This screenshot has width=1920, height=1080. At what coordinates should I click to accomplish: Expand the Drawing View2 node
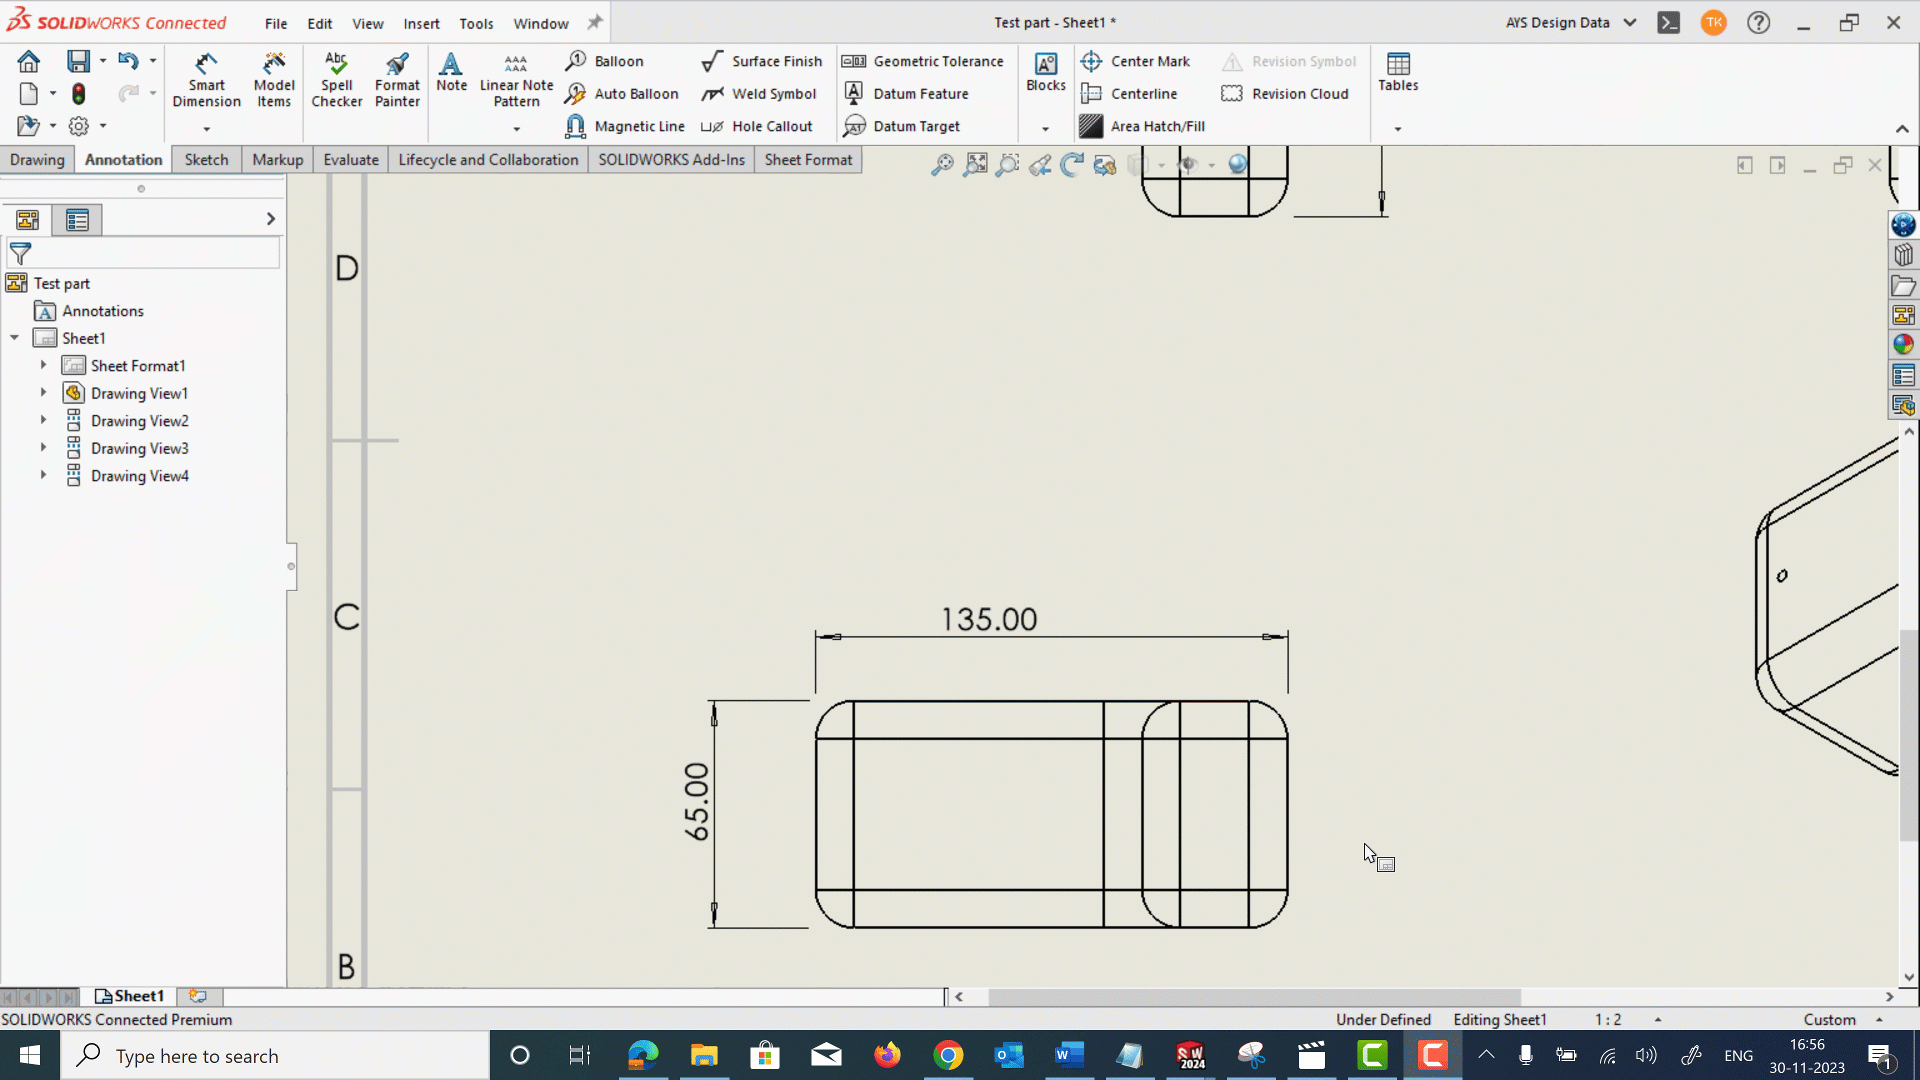coord(43,421)
